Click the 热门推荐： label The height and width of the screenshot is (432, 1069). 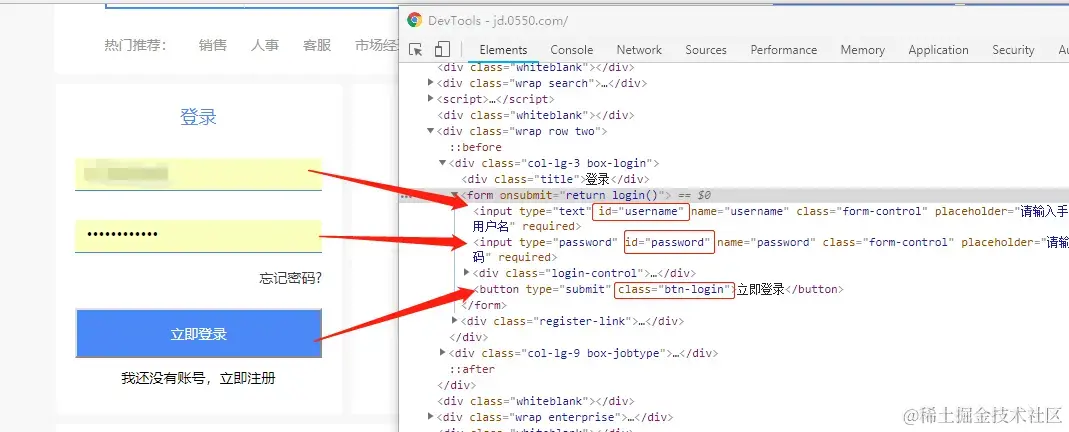pyautogui.click(x=136, y=45)
